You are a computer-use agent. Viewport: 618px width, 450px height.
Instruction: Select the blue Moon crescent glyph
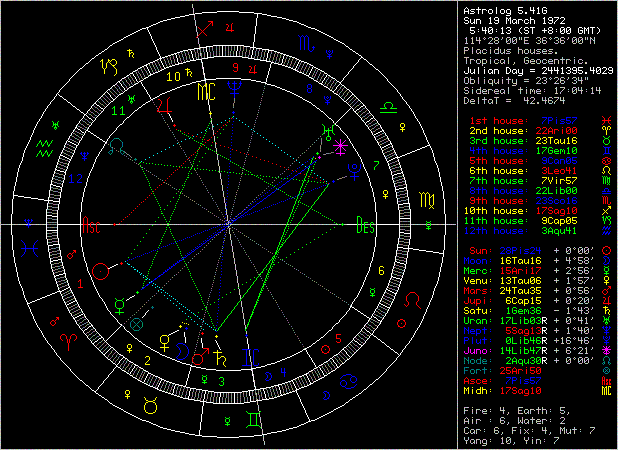(x=182, y=351)
